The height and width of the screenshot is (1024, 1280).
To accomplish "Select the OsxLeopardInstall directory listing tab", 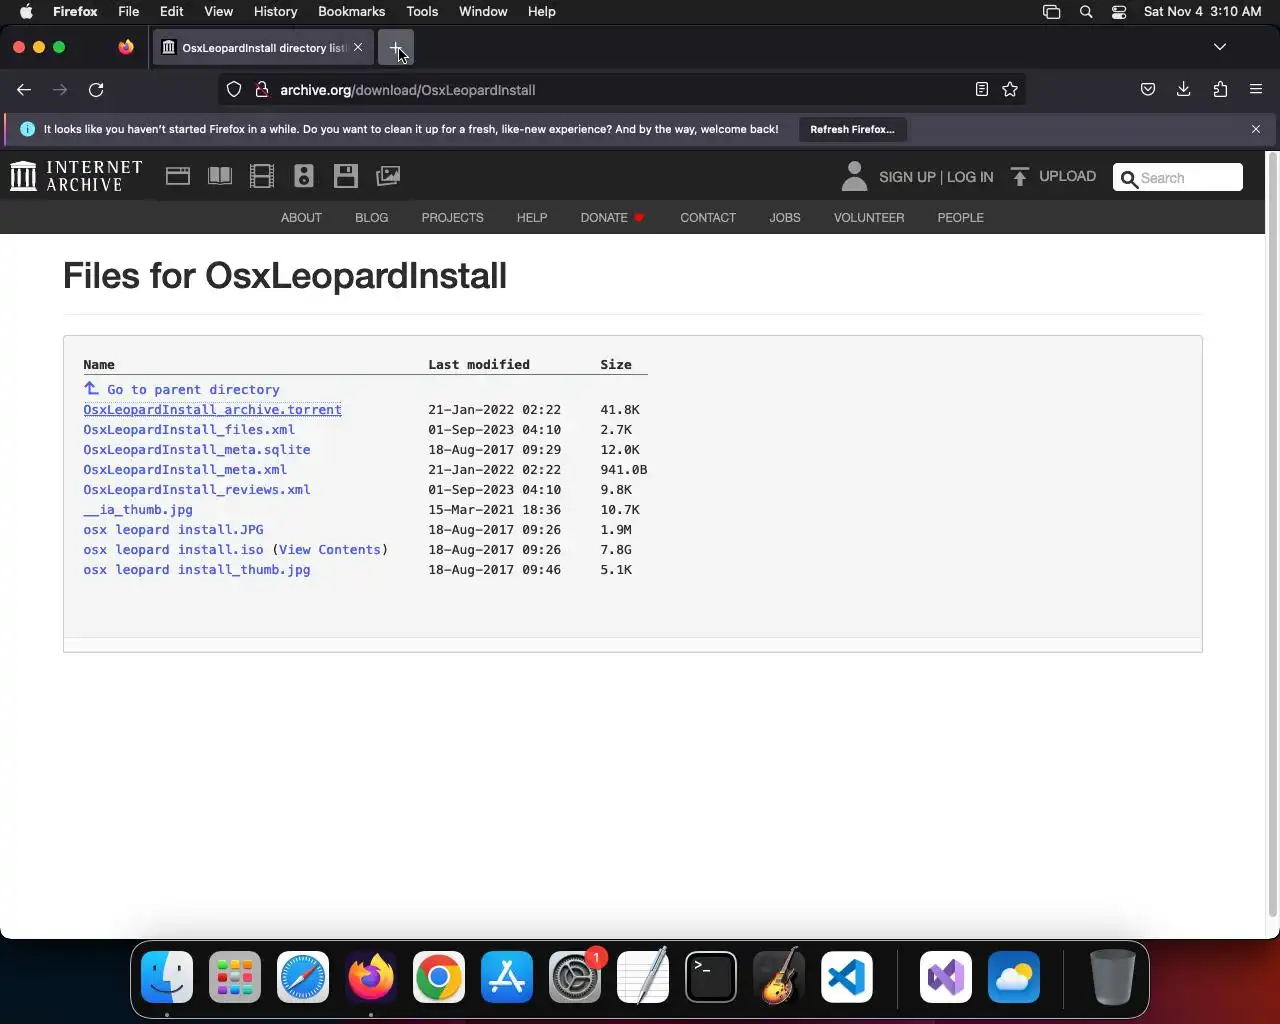I will click(263, 47).
